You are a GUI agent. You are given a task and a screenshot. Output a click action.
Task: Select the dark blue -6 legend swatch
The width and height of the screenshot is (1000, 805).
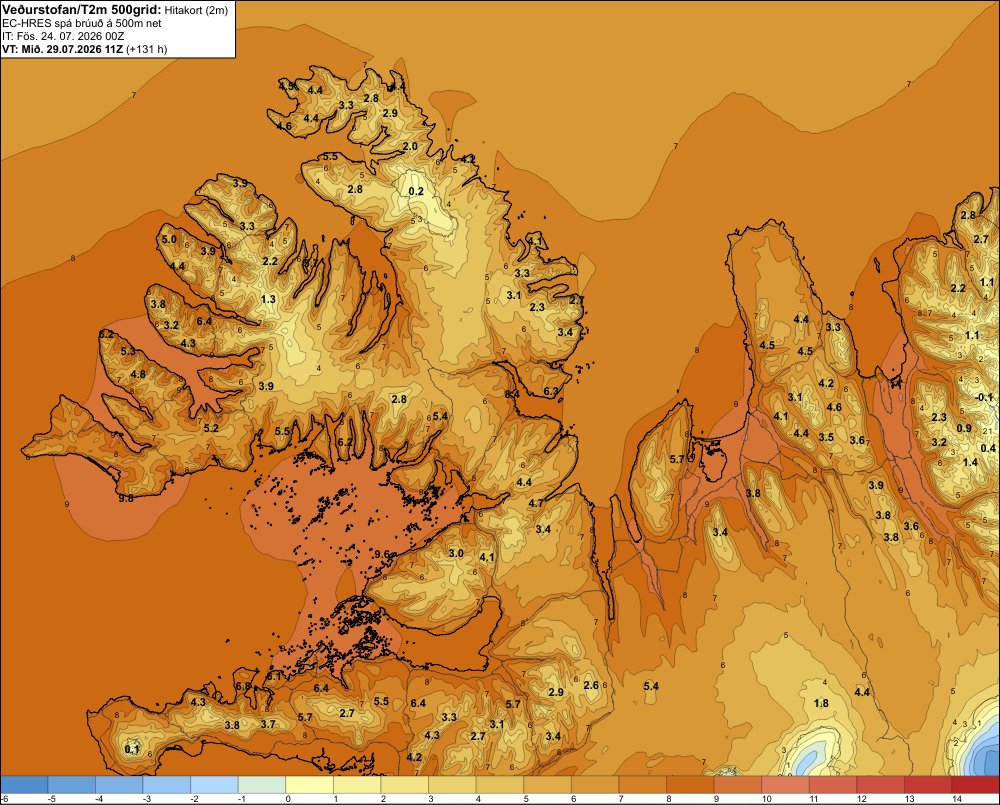[24, 784]
